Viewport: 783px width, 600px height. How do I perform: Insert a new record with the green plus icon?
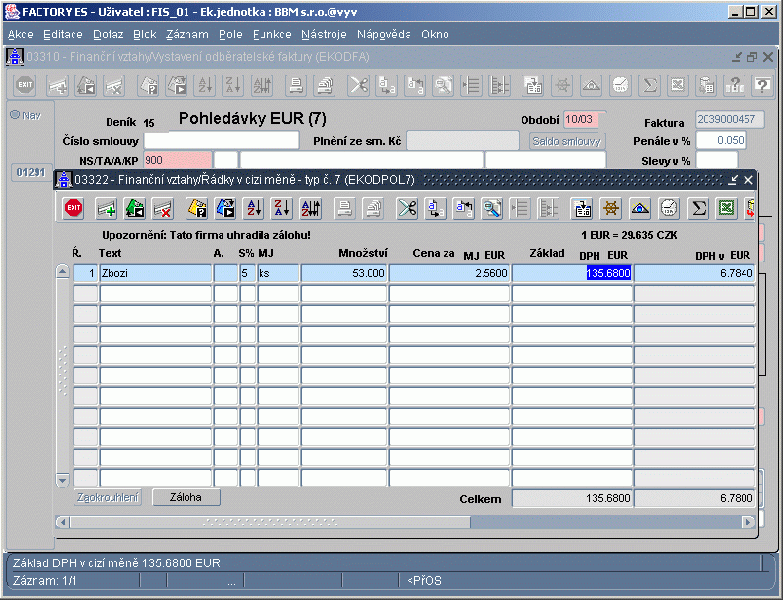pos(106,208)
